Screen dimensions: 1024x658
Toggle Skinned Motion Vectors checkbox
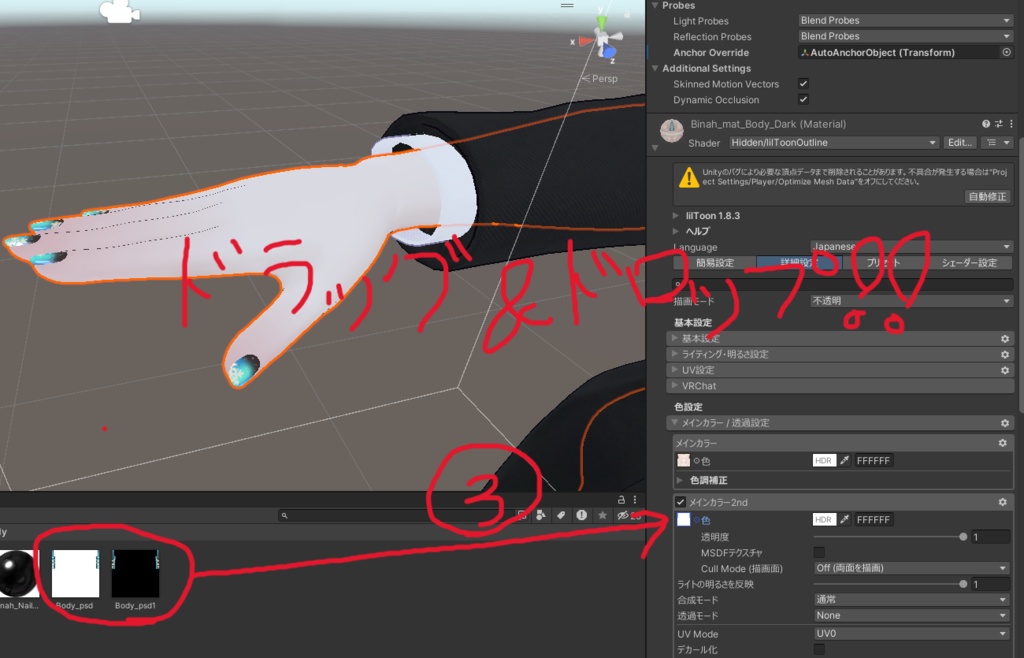(803, 84)
